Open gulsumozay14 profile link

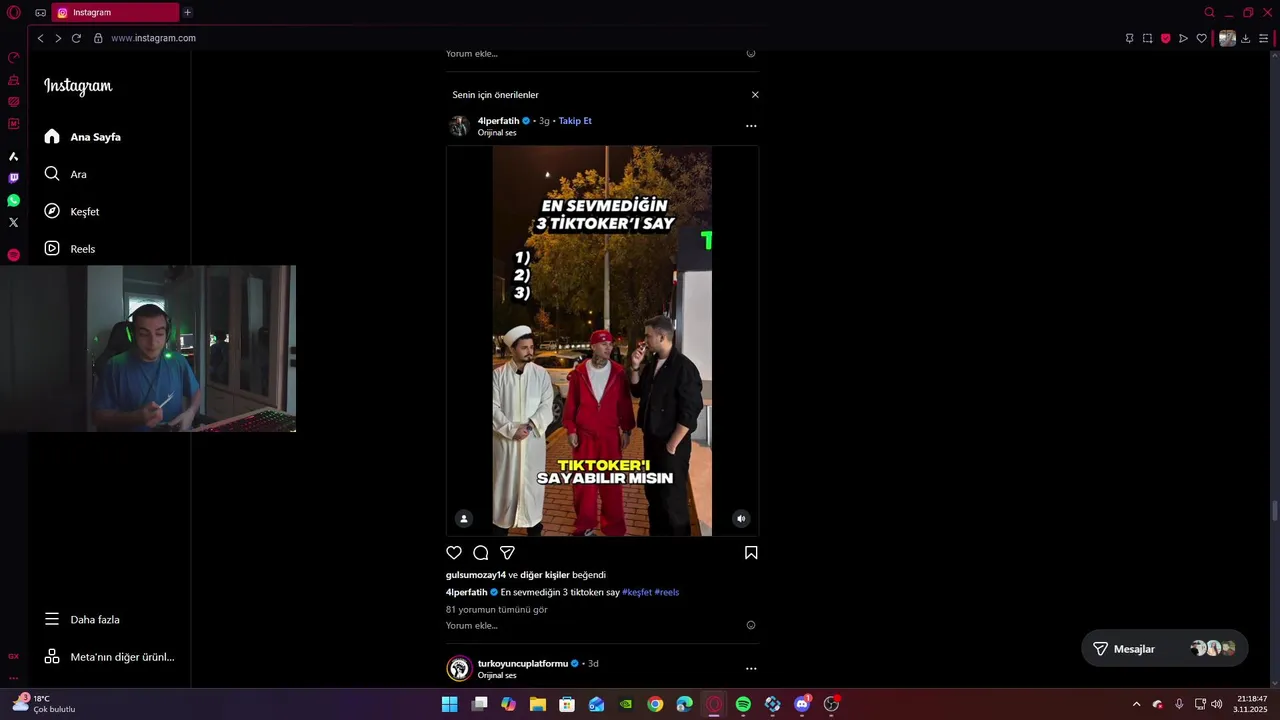(476, 575)
